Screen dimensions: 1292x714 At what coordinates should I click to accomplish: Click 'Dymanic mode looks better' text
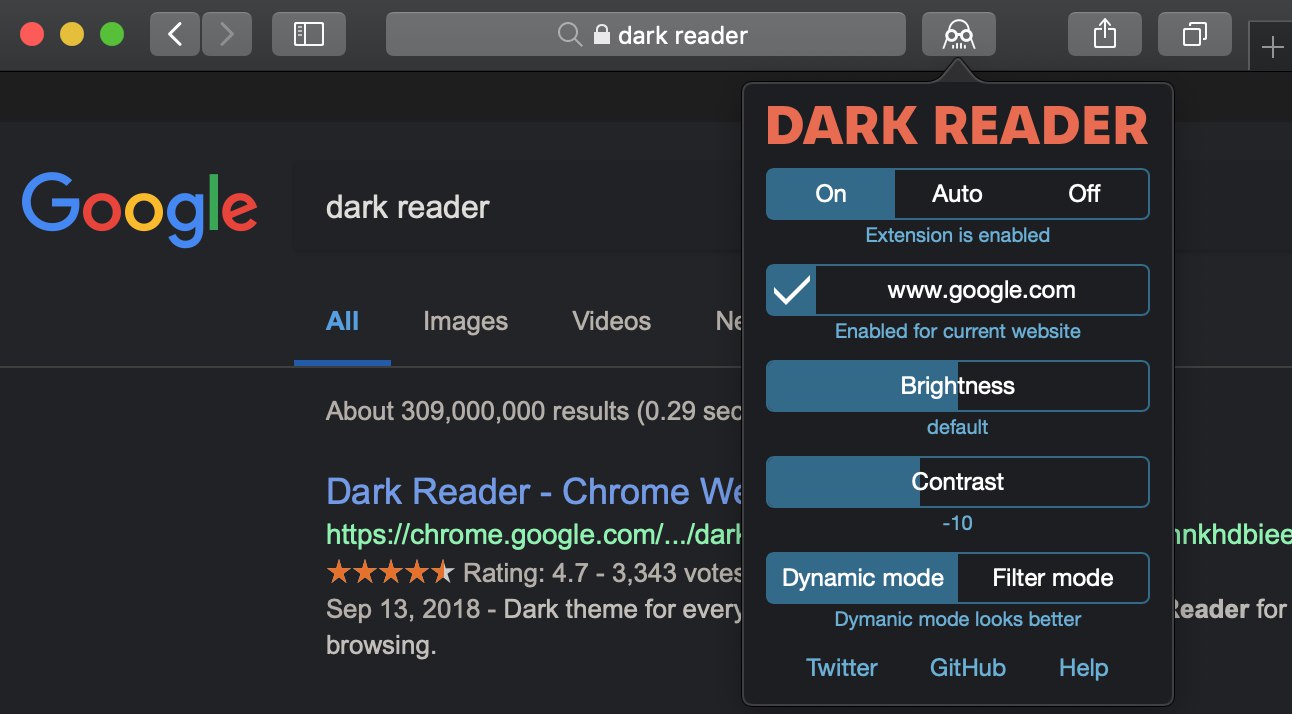point(957,619)
